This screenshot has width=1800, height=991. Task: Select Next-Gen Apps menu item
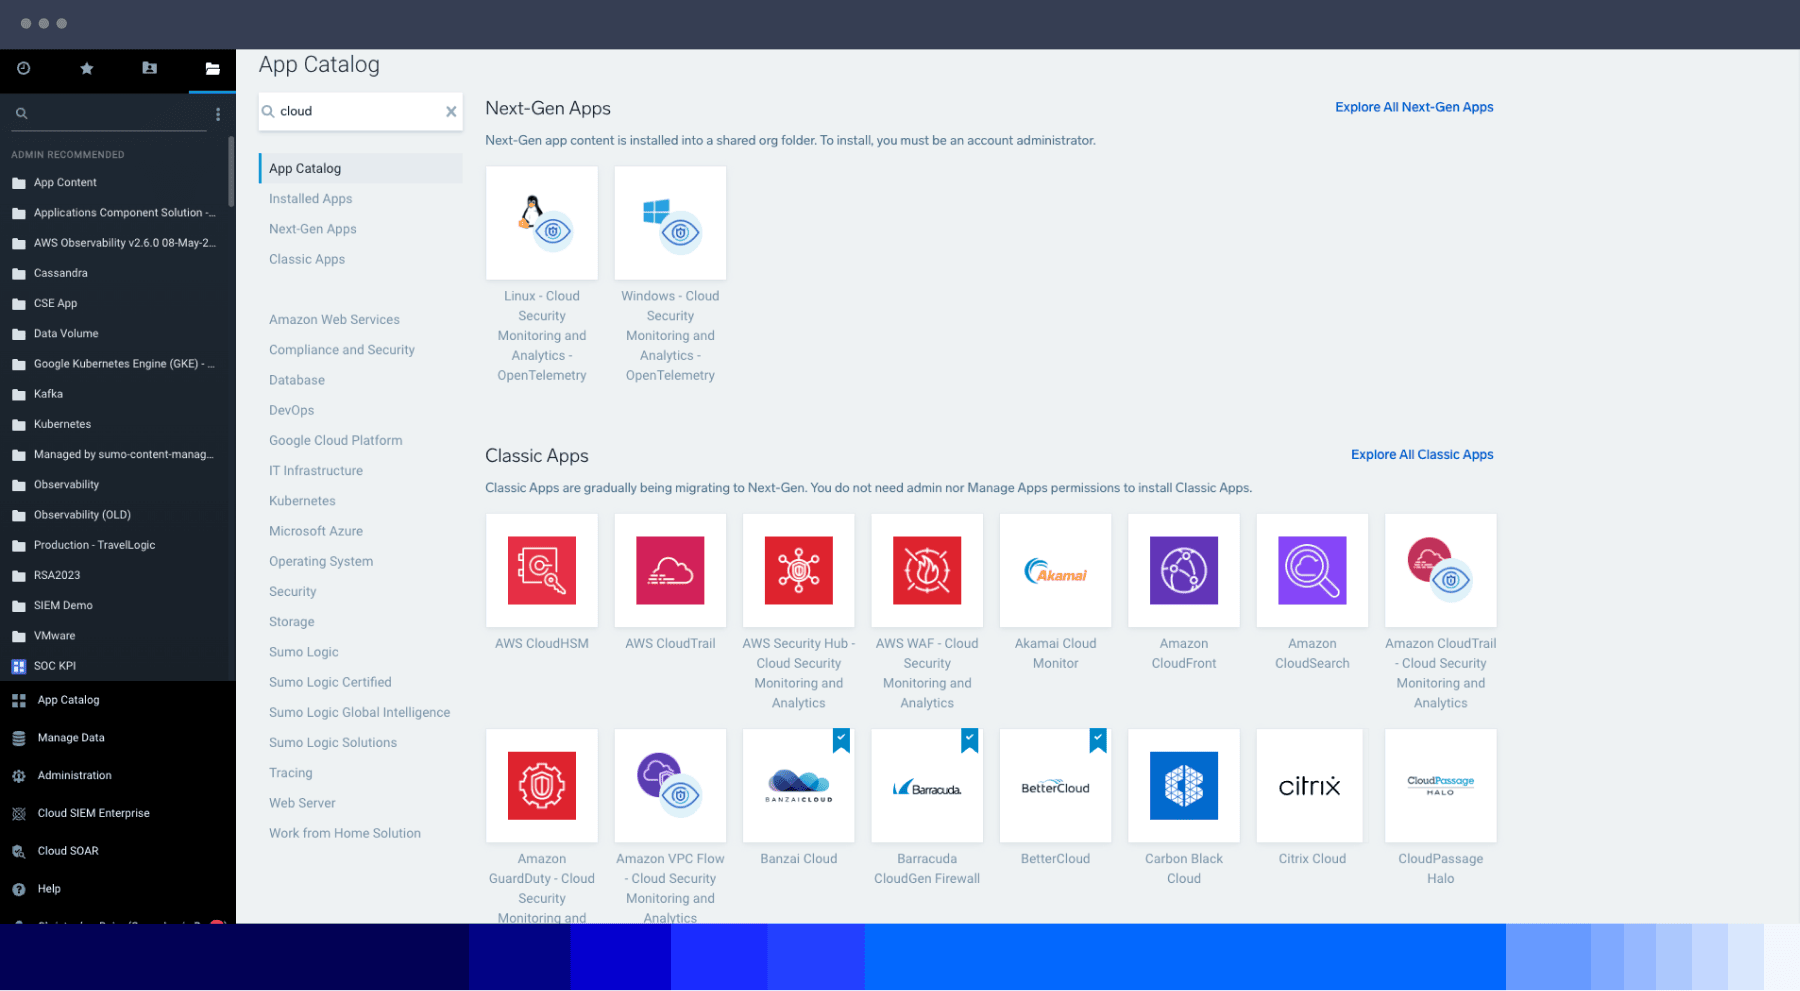[313, 229]
